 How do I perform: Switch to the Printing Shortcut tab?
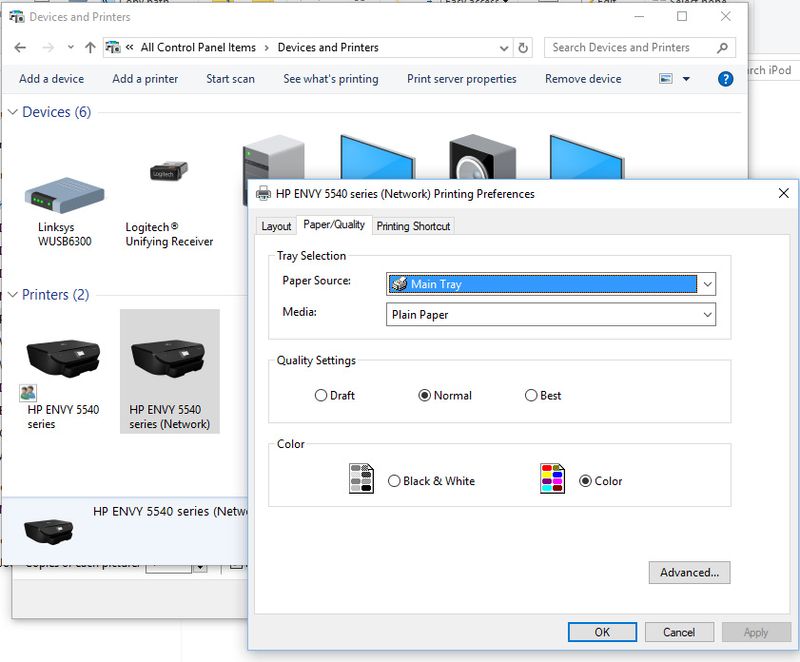pos(413,226)
